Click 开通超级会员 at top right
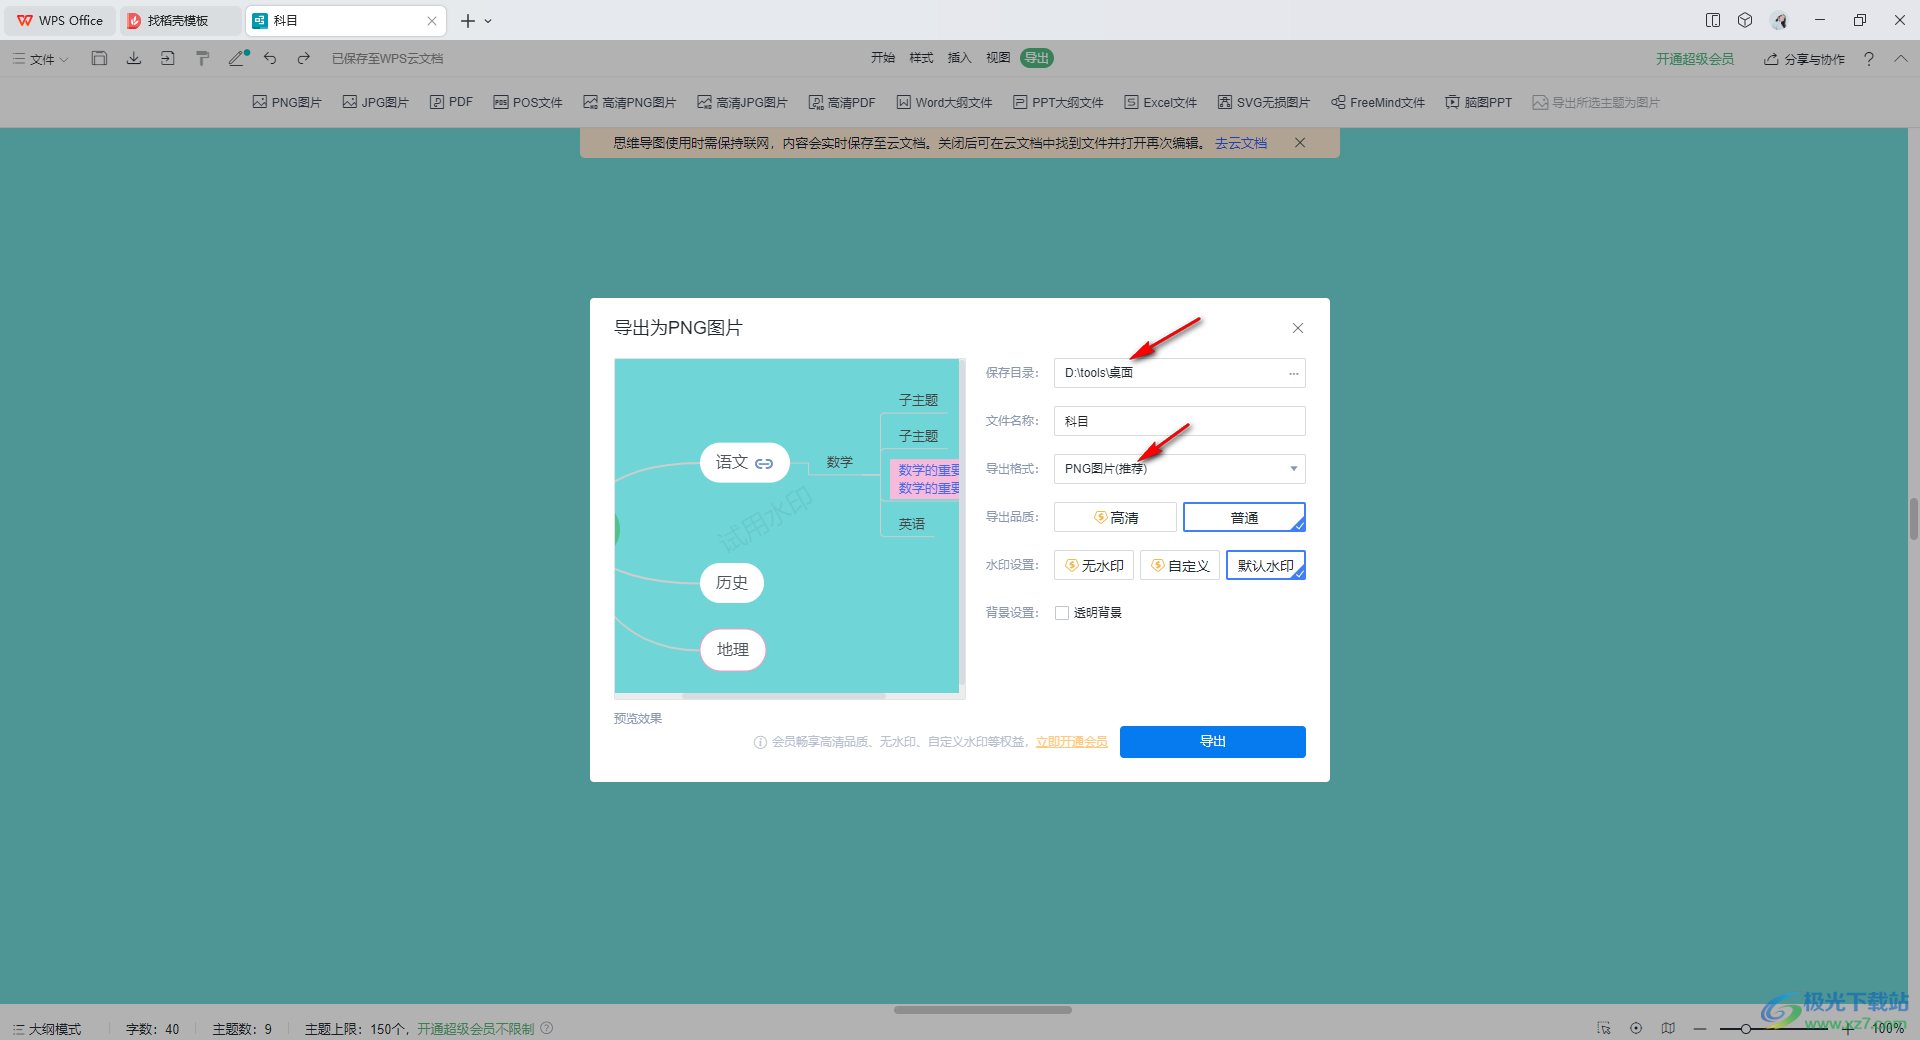The image size is (1920, 1040). (1695, 59)
